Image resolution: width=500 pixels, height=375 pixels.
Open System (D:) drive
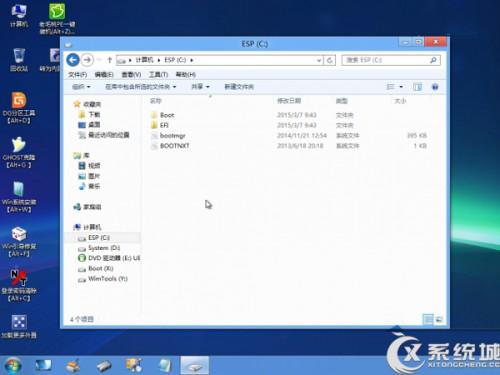click(99, 248)
